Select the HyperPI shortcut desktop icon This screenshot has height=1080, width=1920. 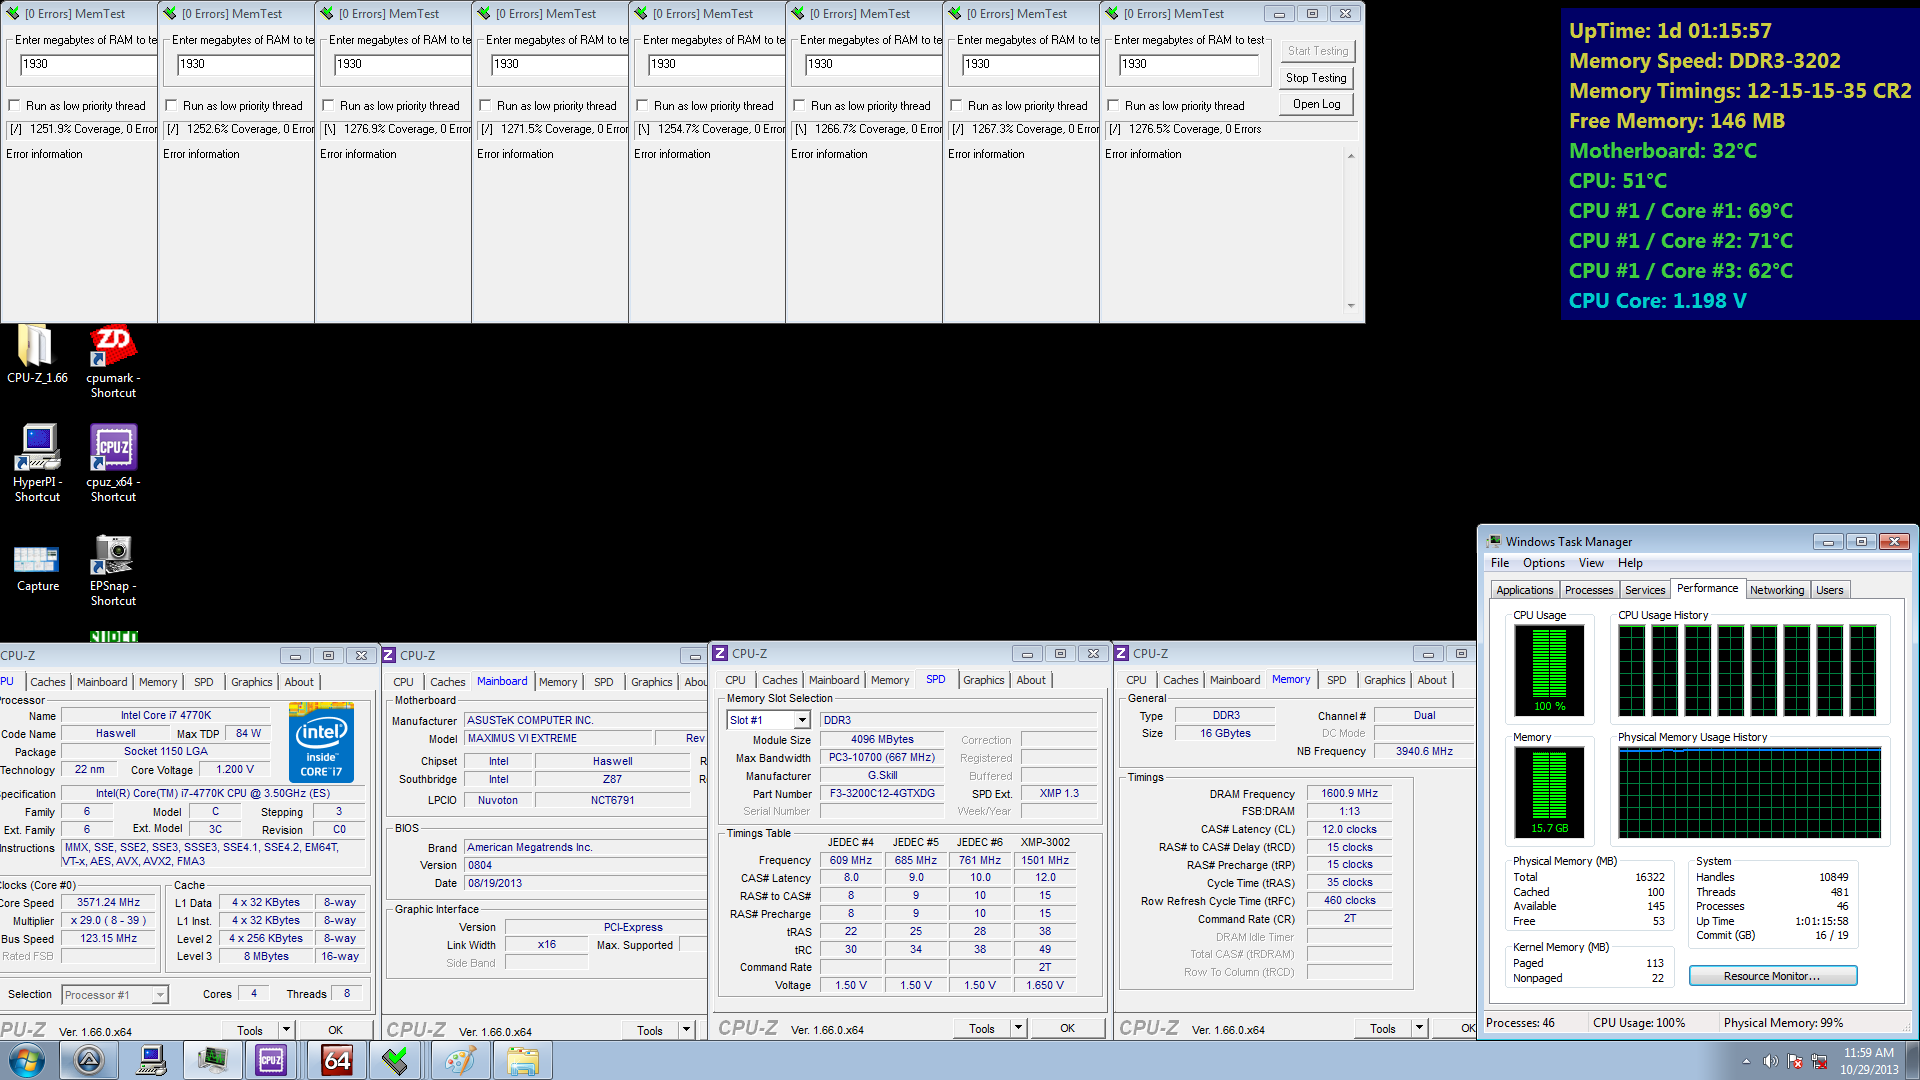pyautogui.click(x=37, y=463)
